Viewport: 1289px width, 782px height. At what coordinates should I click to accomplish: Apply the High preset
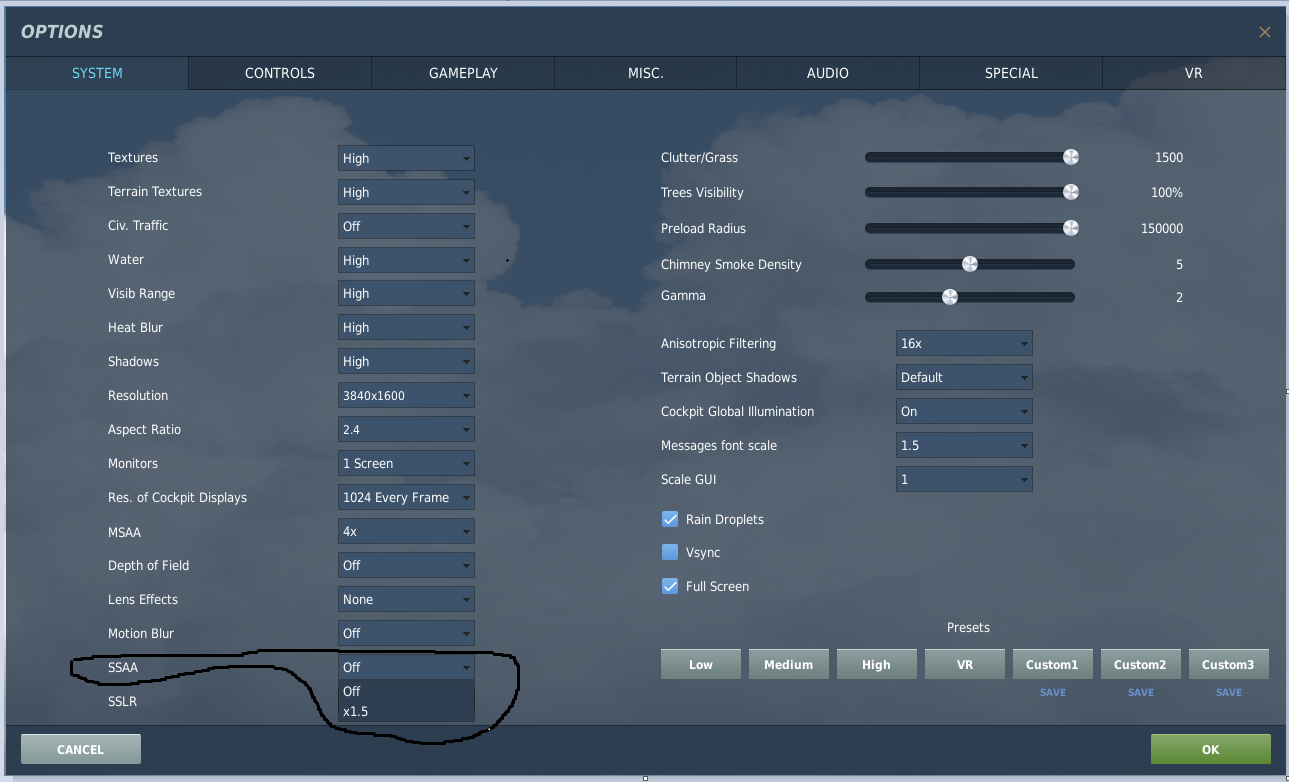(x=876, y=665)
